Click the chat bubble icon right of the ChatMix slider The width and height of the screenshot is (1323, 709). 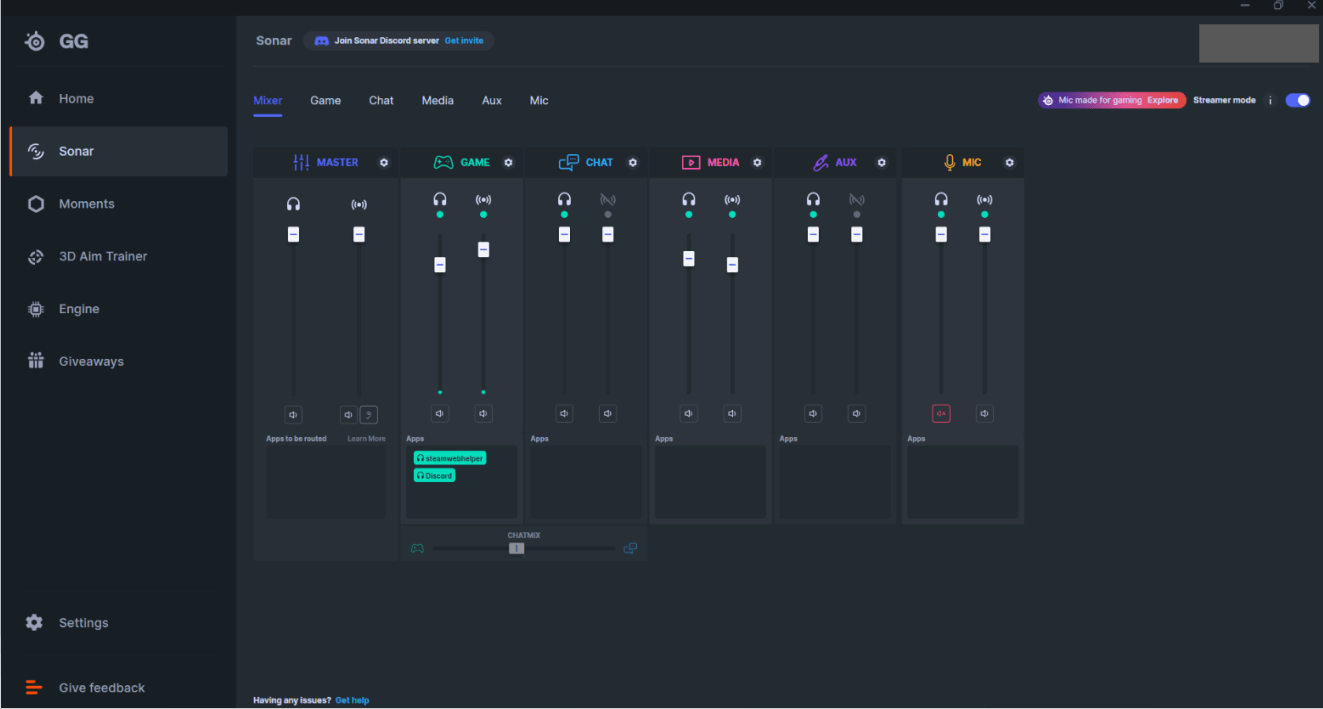click(630, 548)
